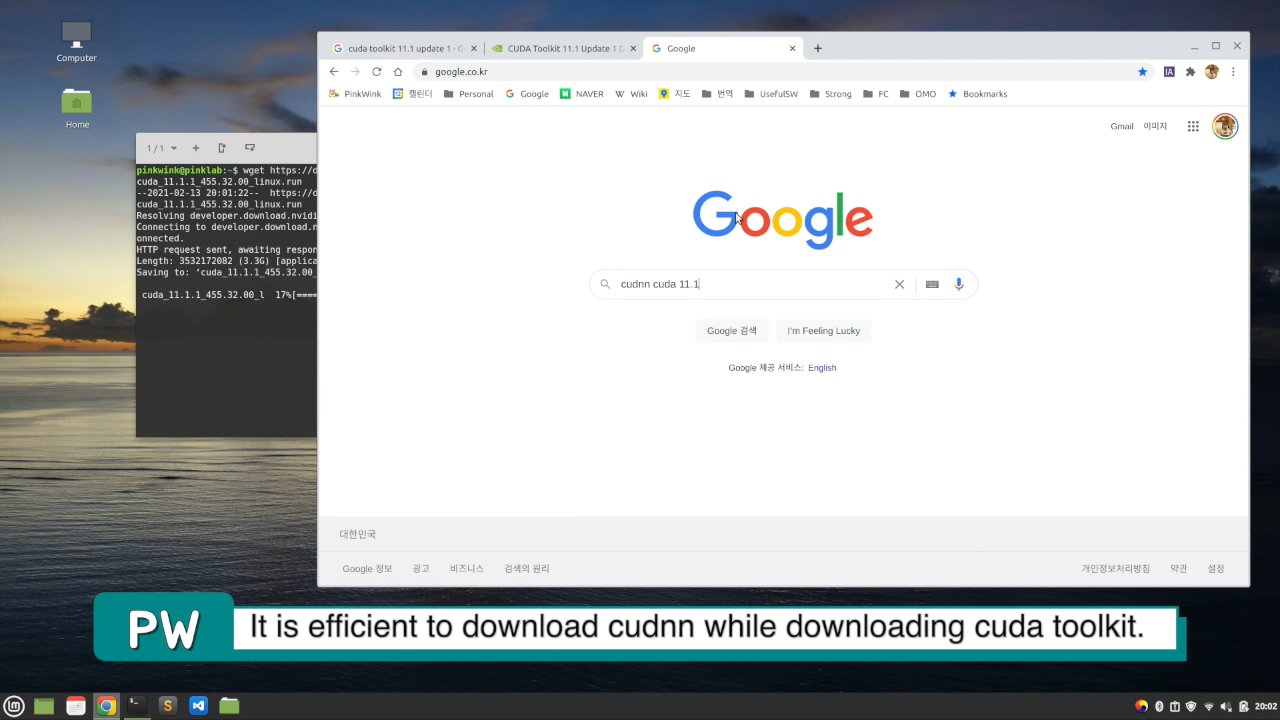Launch Sublime Text from taskbar
The height and width of the screenshot is (720, 1280).
[168, 706]
